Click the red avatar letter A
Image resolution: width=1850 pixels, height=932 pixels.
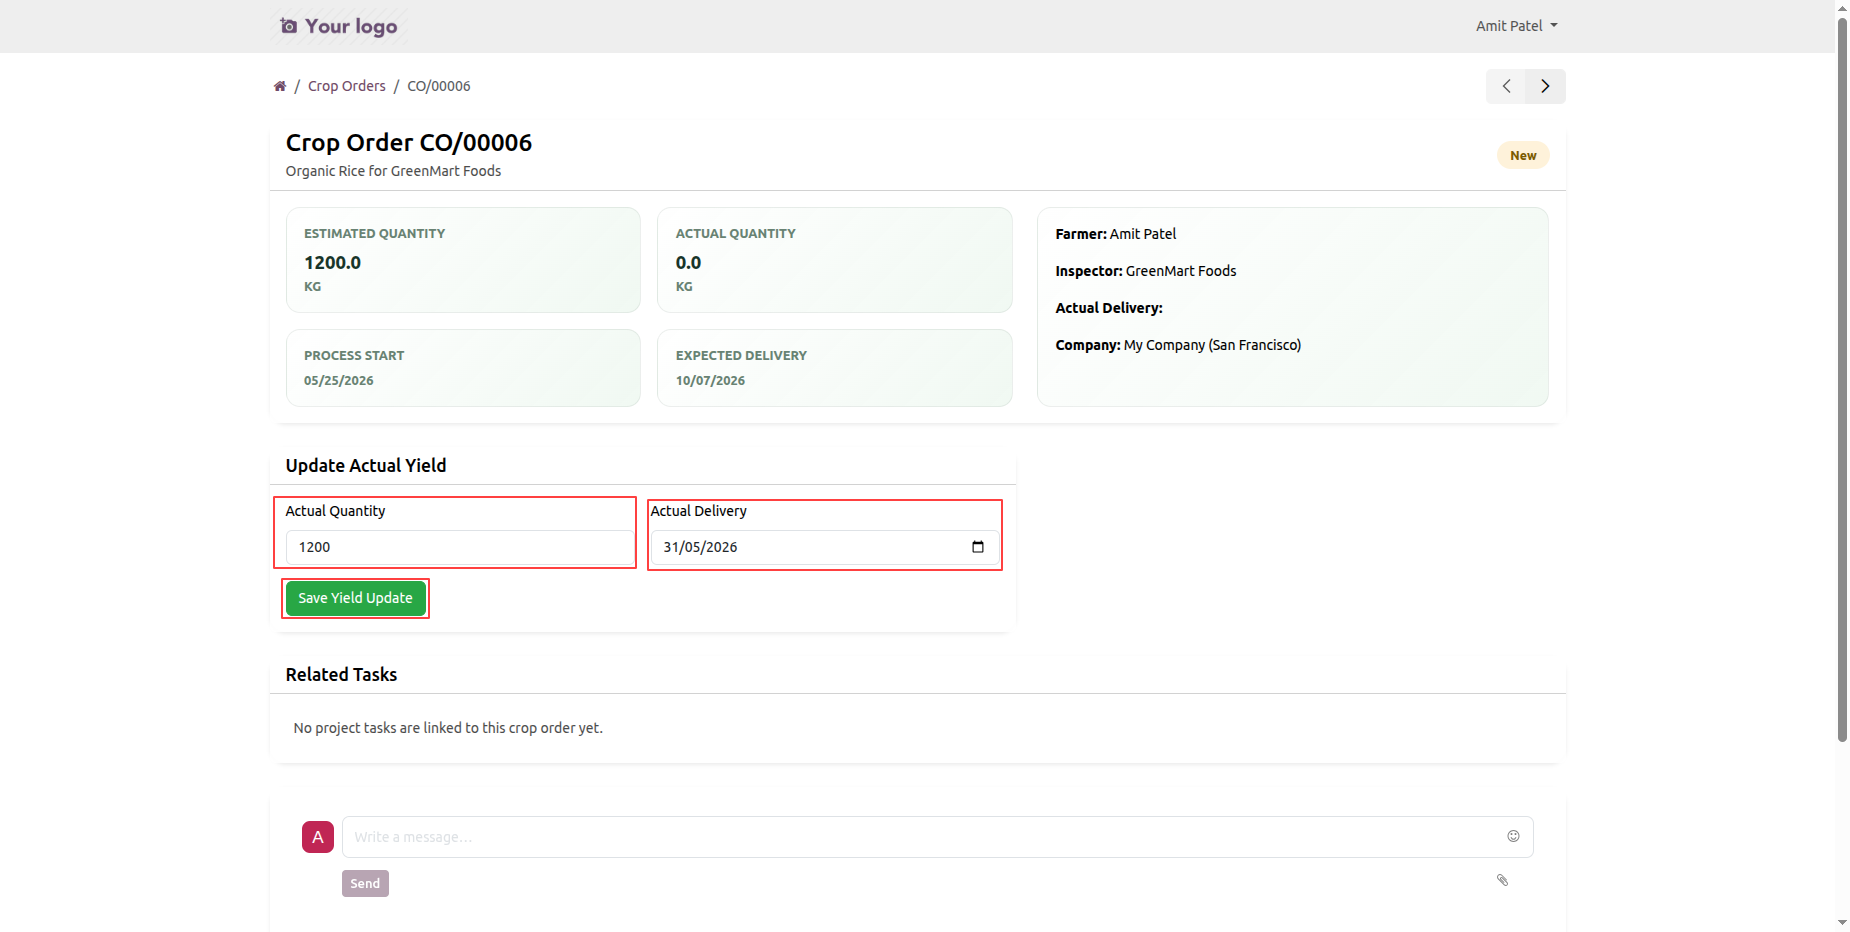pos(318,837)
